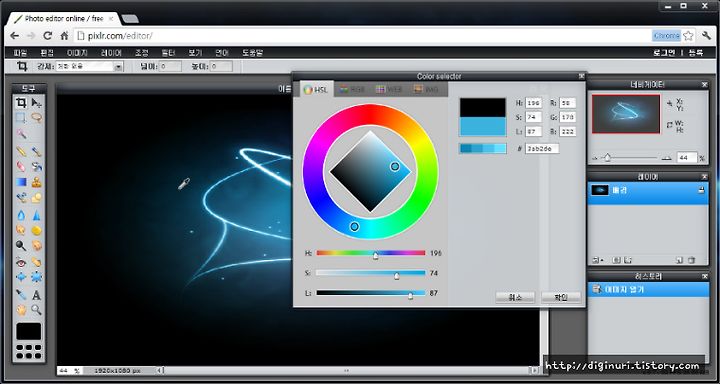The image size is (720, 384).
Task: Click the hex color code field
Action: (542, 148)
